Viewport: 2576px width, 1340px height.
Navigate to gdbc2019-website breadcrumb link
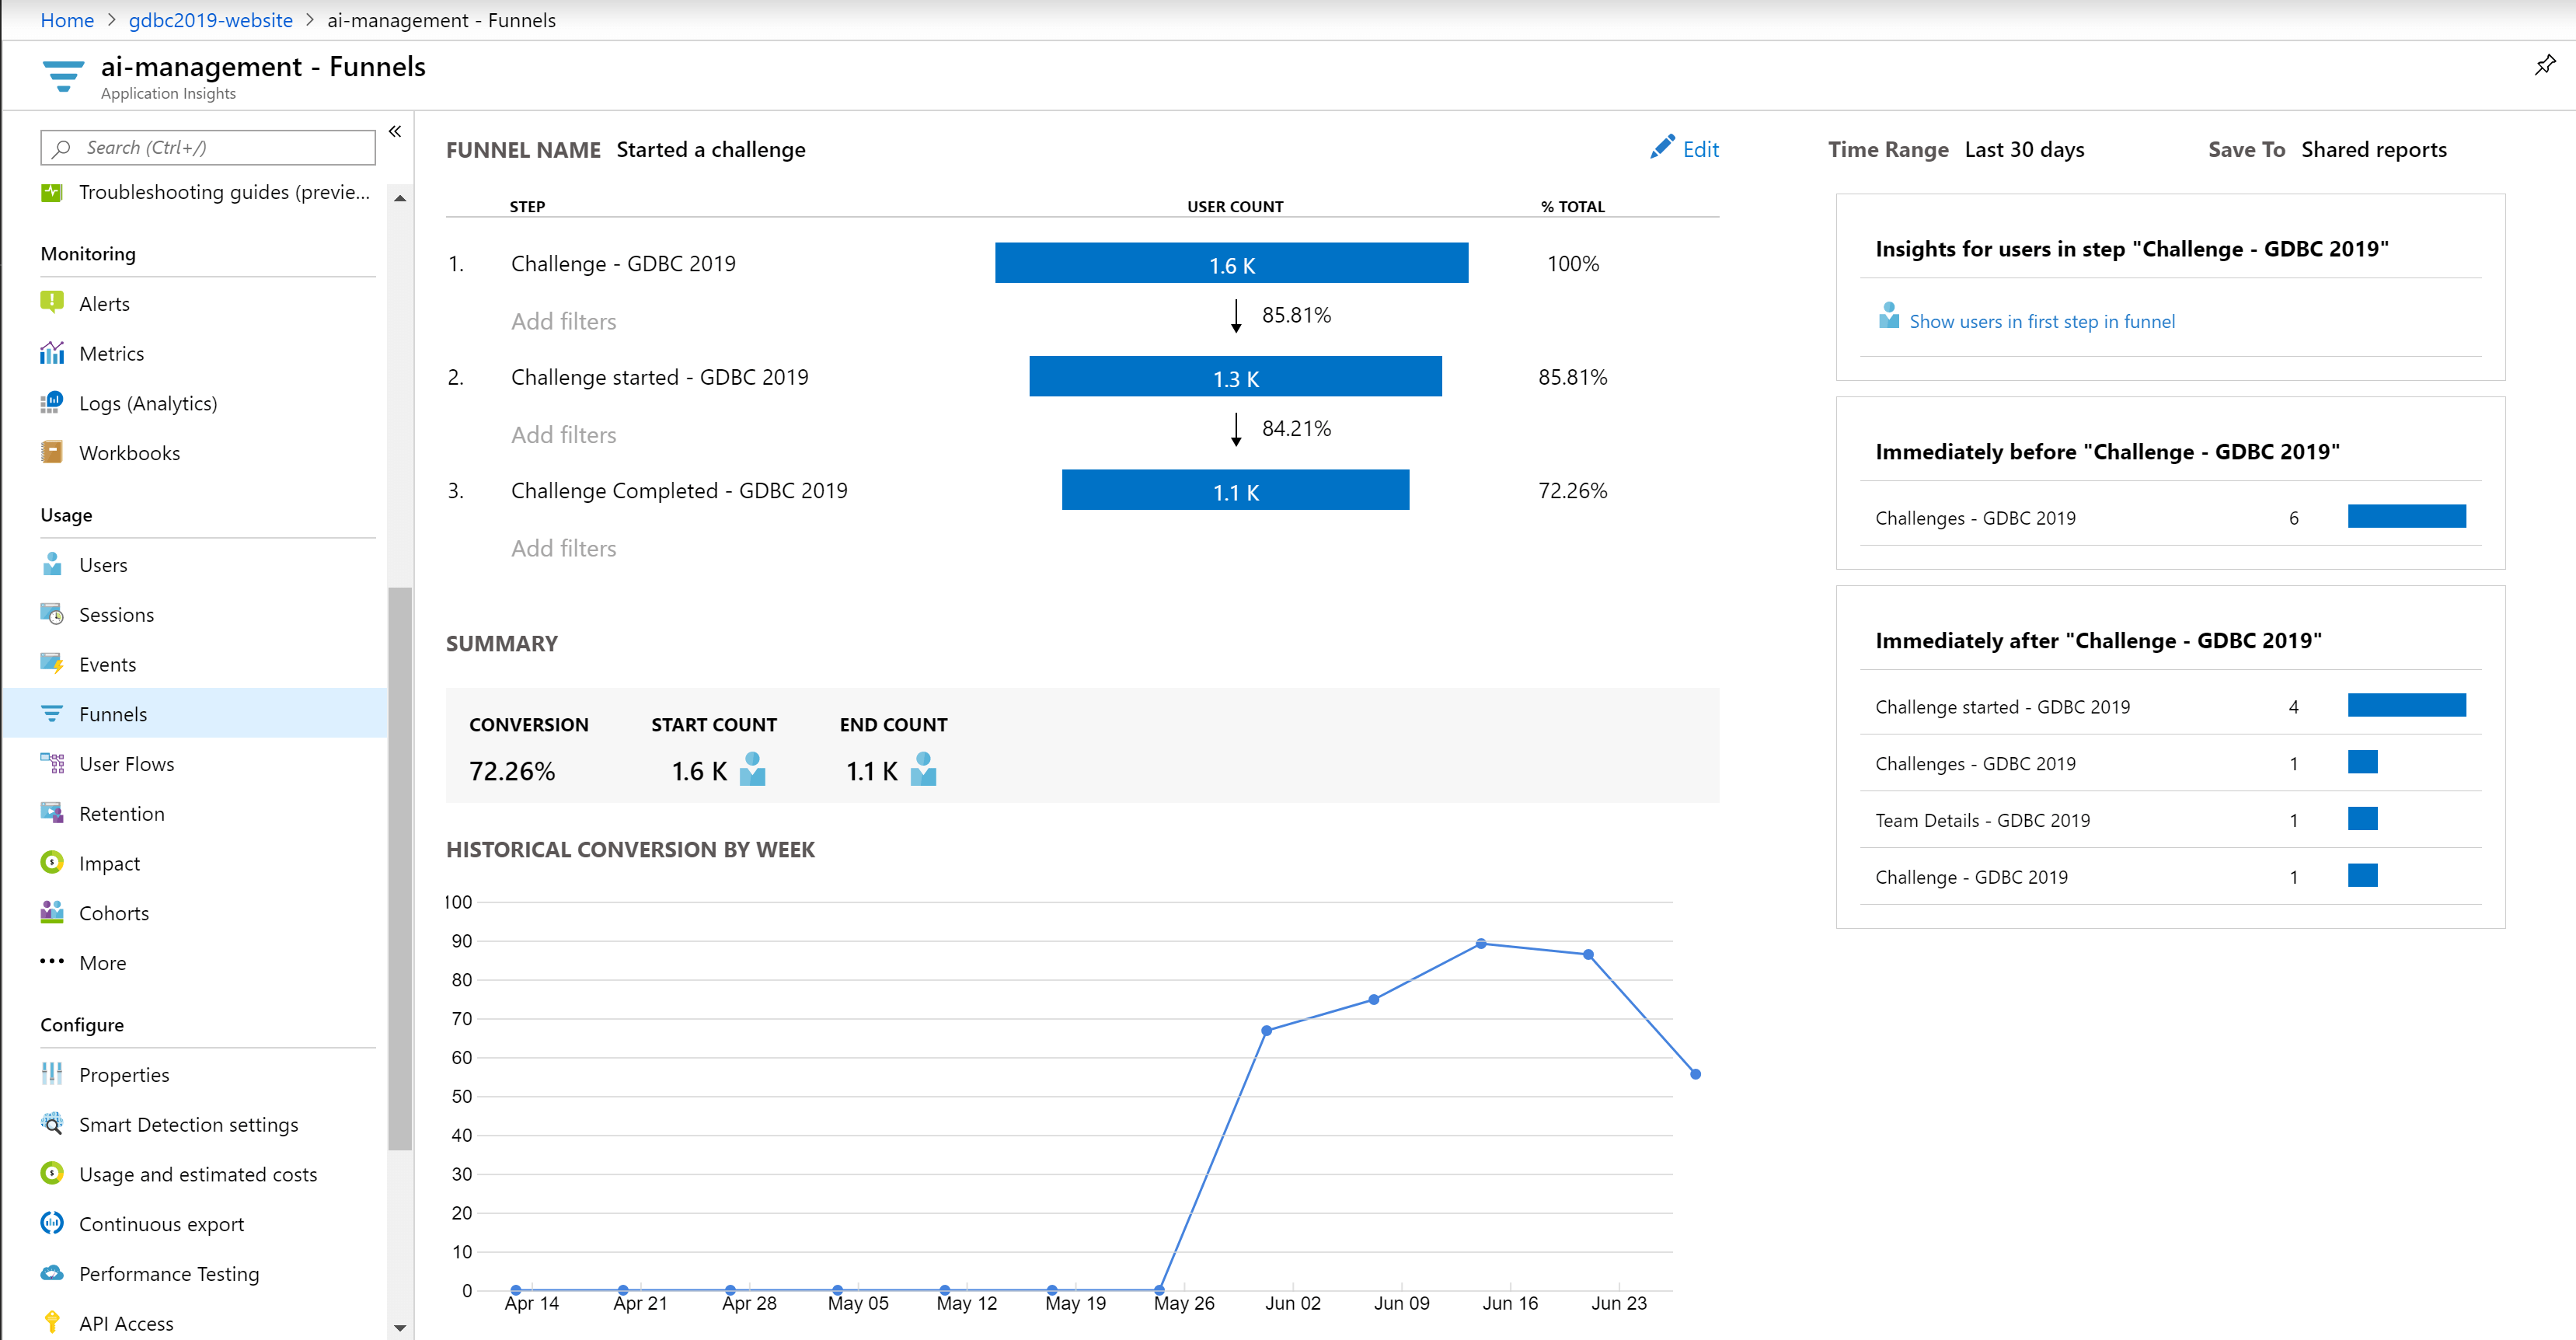(210, 20)
